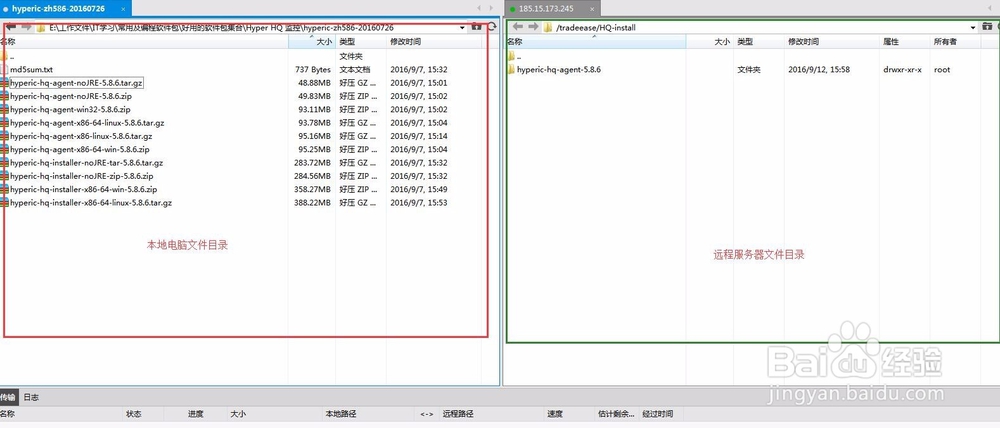1000x428 pixels.
Task: Open the 日志 log tab
Action: click(31, 397)
